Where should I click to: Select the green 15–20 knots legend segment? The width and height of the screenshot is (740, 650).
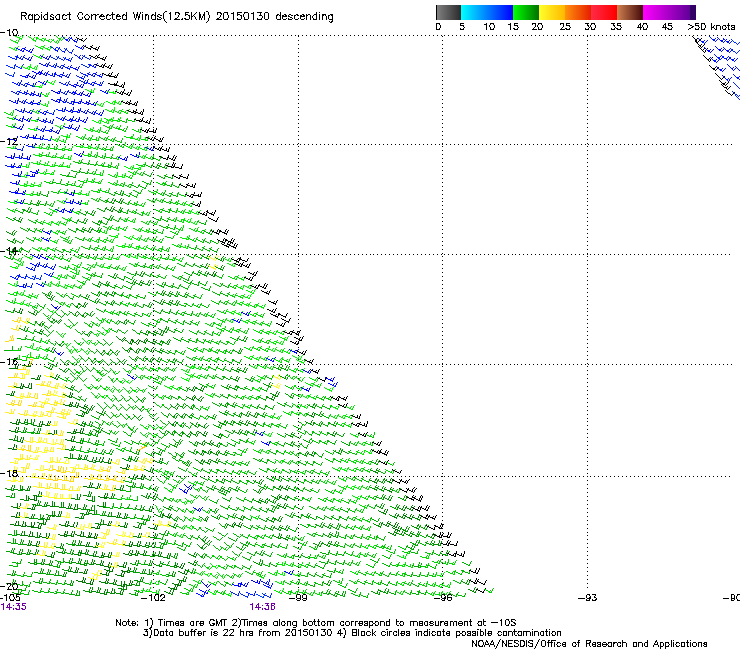pos(526,12)
